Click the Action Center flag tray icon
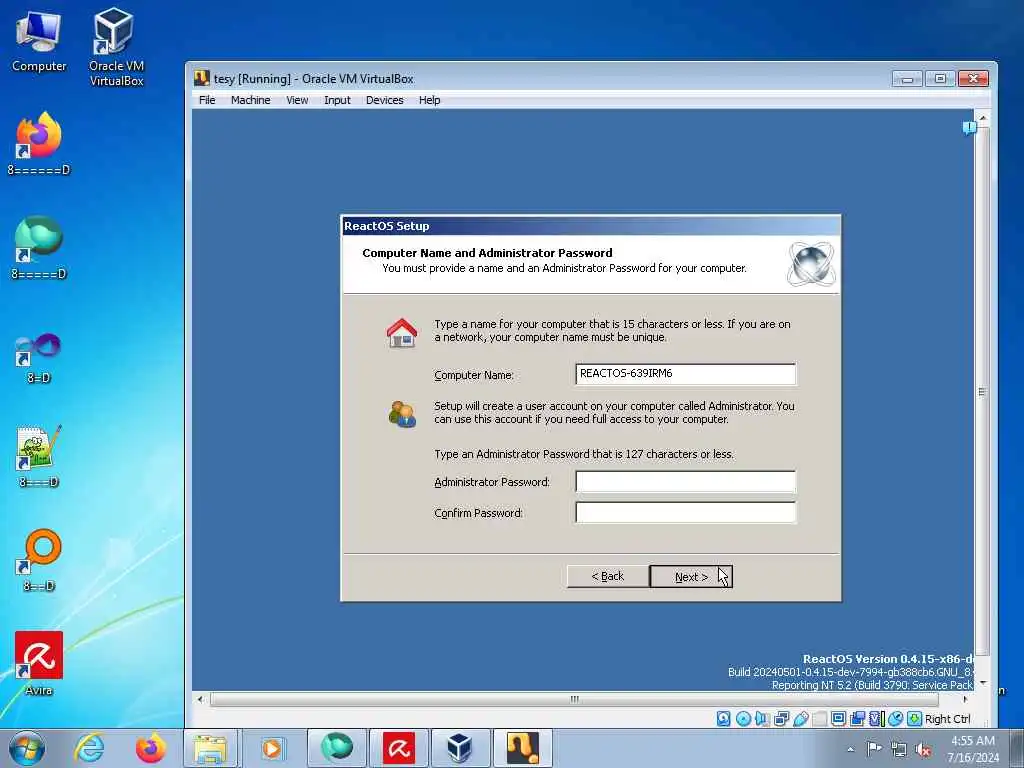Viewport: 1024px width, 768px height. (x=874, y=749)
